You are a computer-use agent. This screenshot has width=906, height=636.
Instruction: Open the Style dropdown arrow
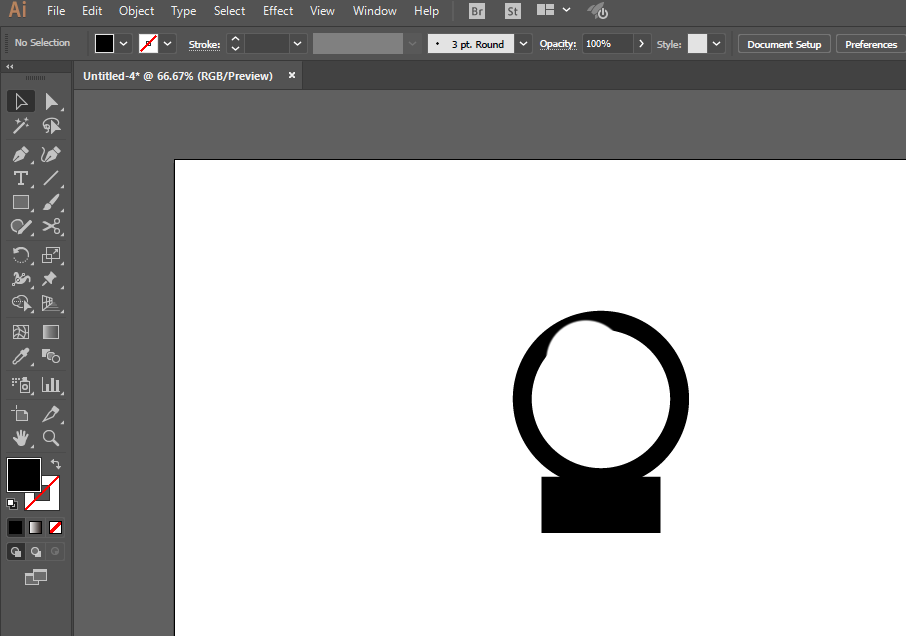point(717,44)
